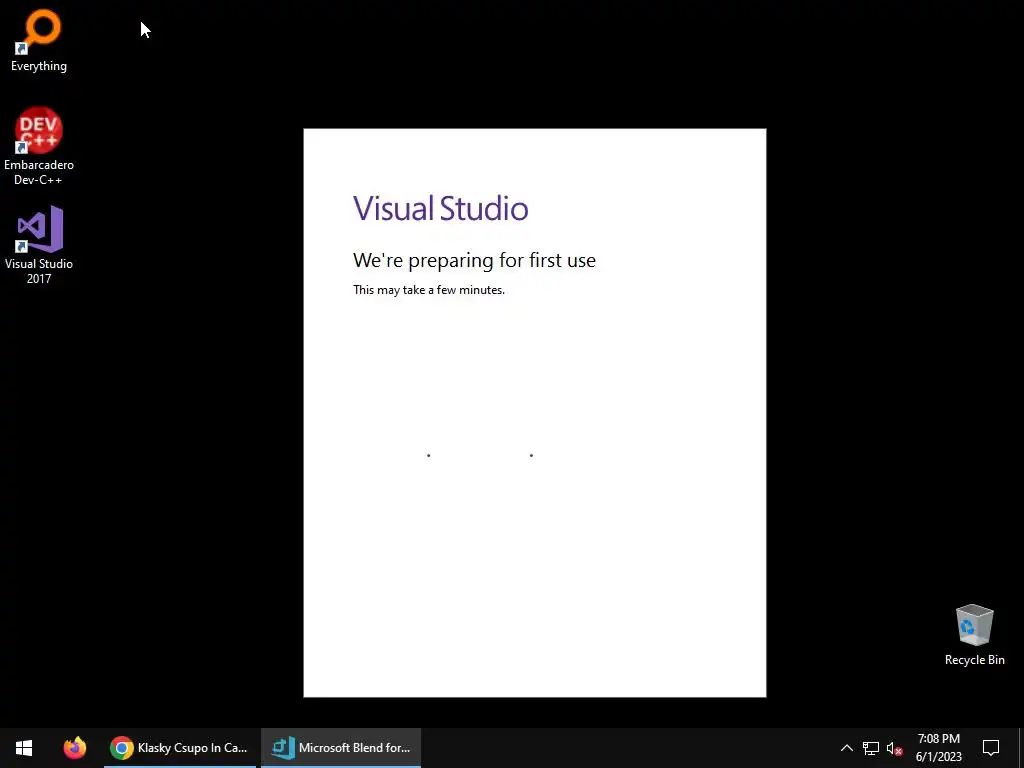The height and width of the screenshot is (768, 1024).
Task: Open the clock showing 7:08 PM
Action: pyautogui.click(x=938, y=748)
